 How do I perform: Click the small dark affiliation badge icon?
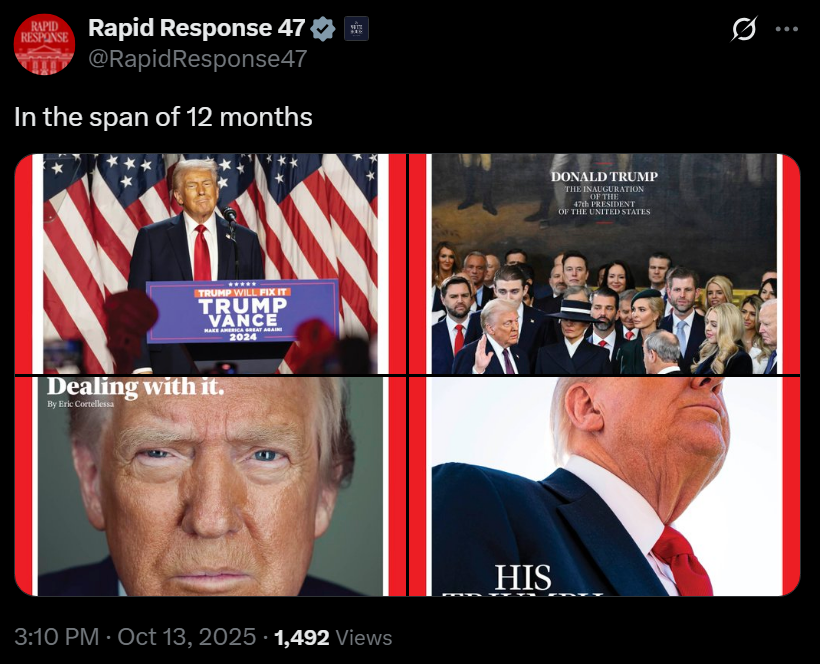(x=356, y=29)
